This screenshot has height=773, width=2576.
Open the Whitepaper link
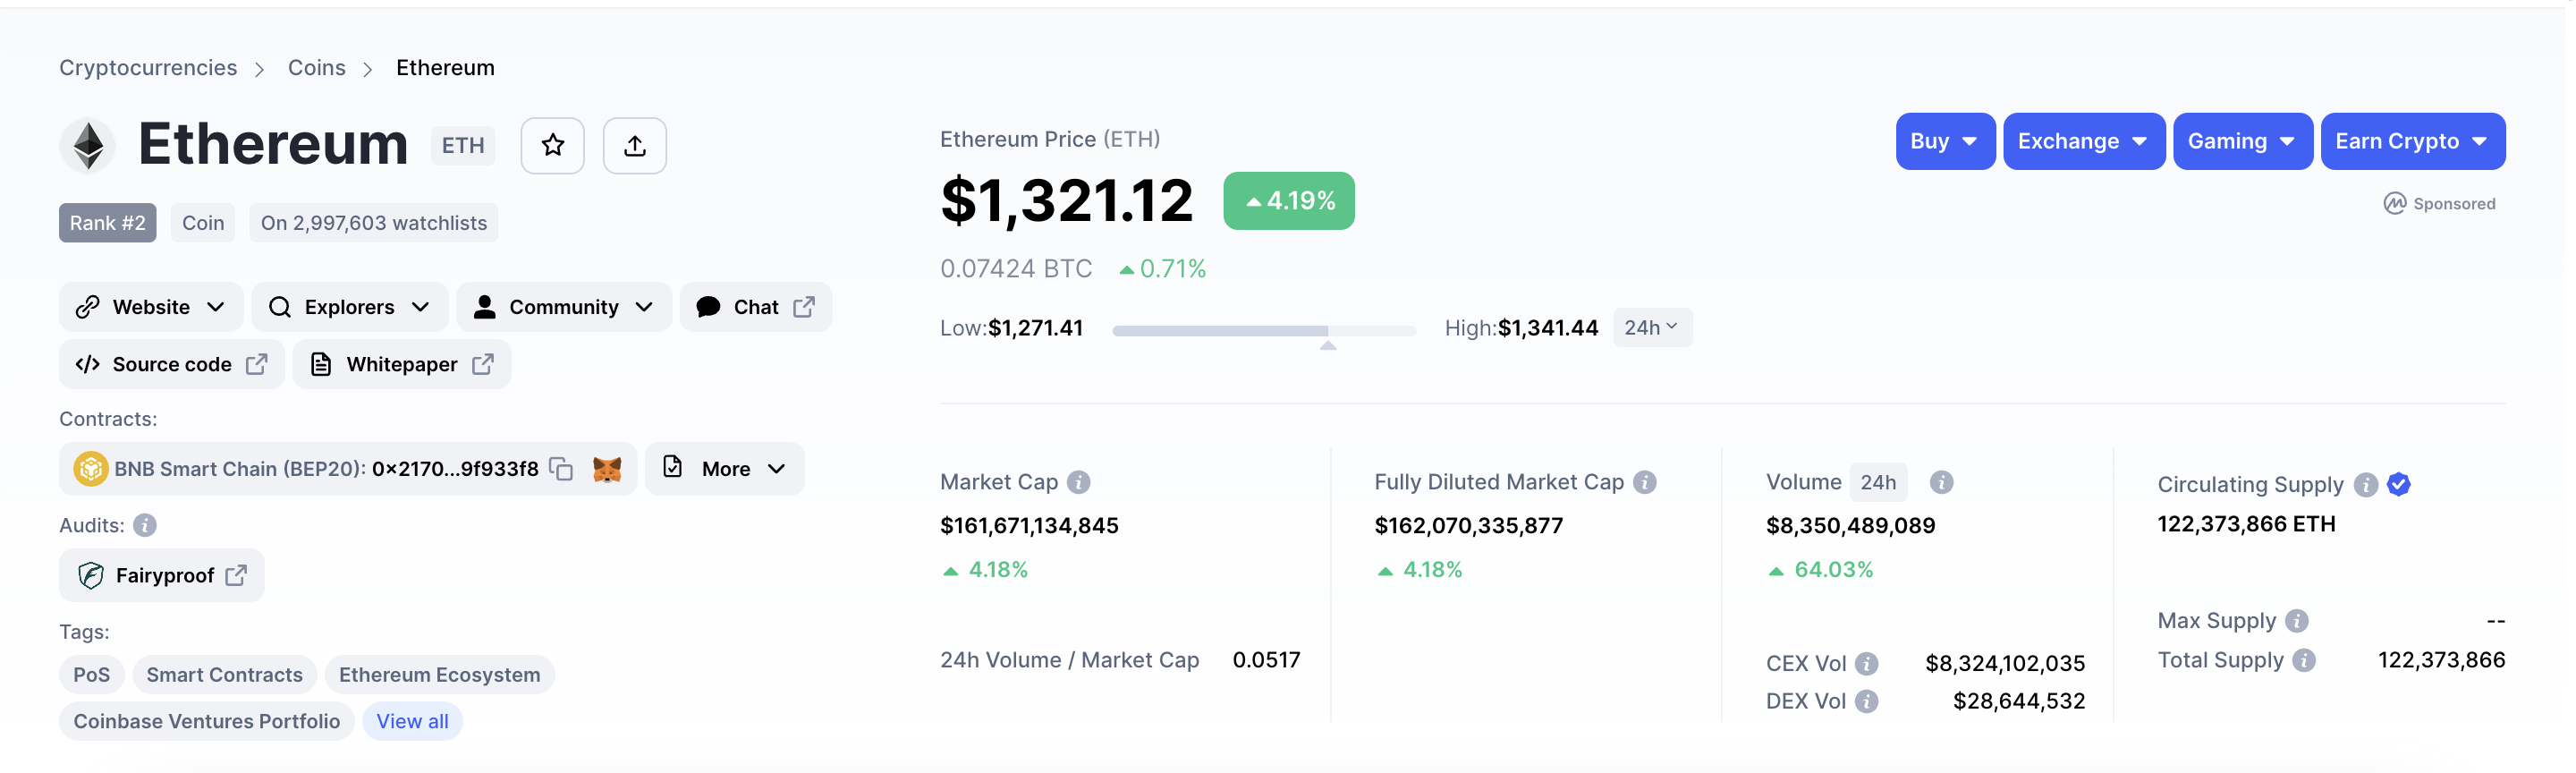tap(402, 364)
